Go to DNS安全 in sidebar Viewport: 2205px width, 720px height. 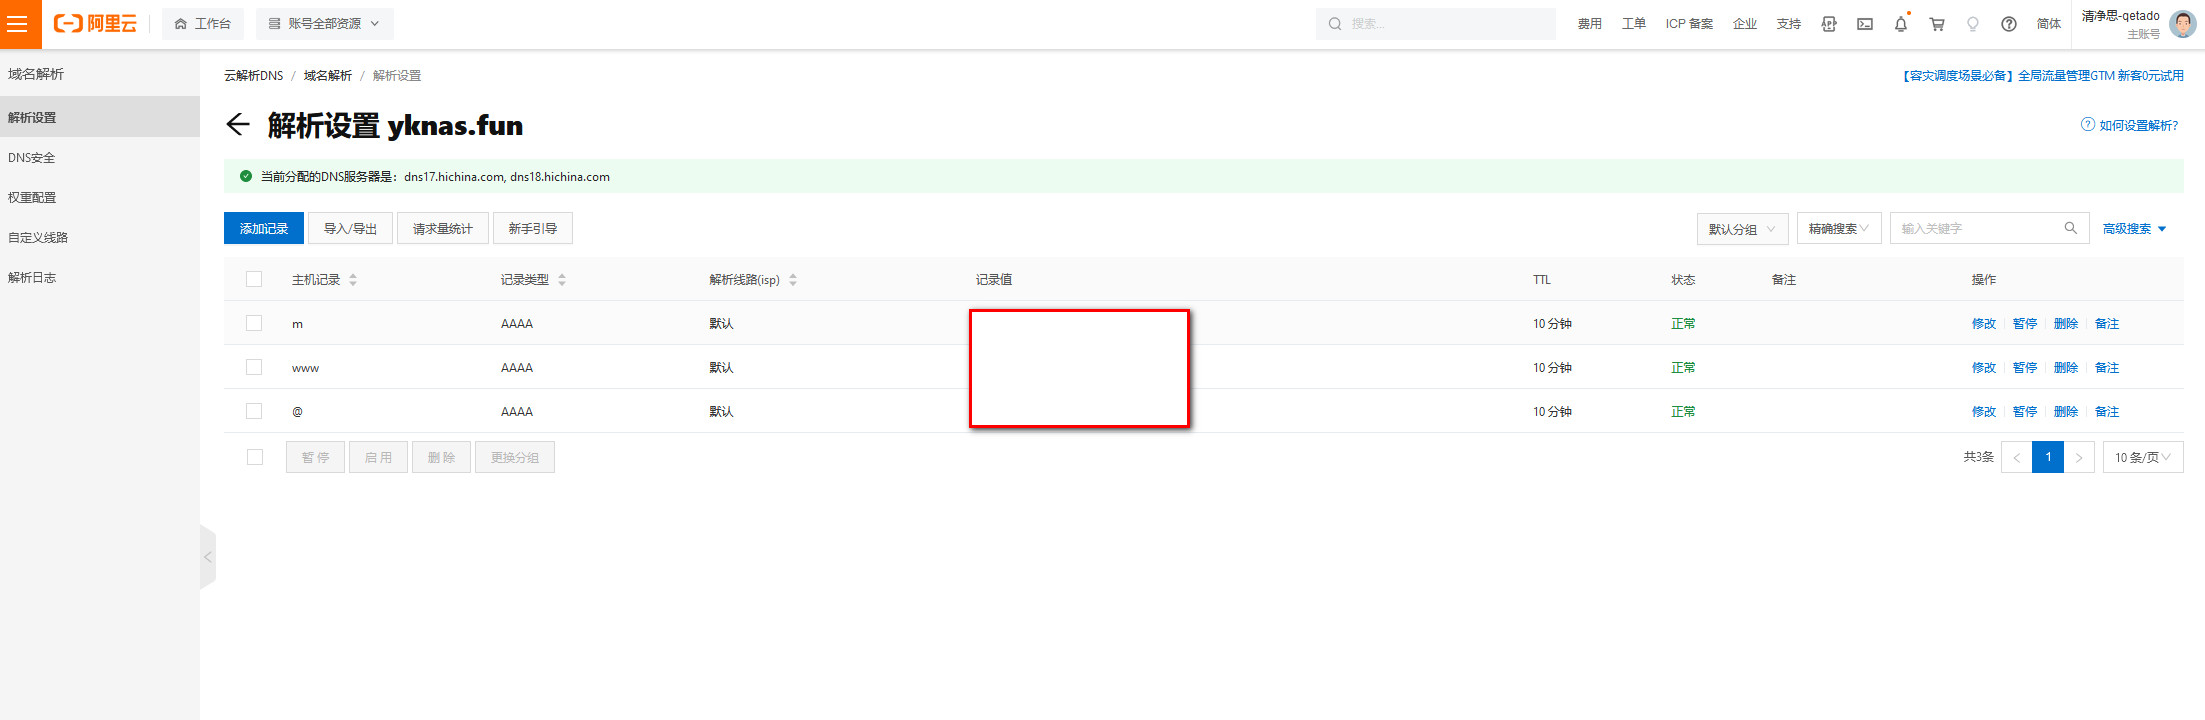(x=32, y=158)
